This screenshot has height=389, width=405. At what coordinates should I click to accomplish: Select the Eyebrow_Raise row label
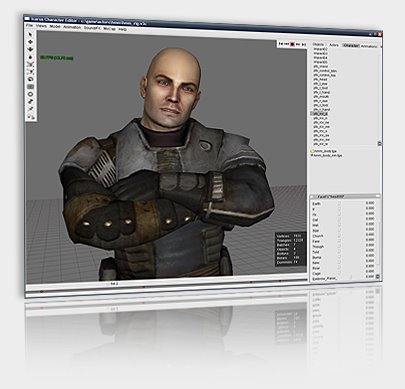325,278
